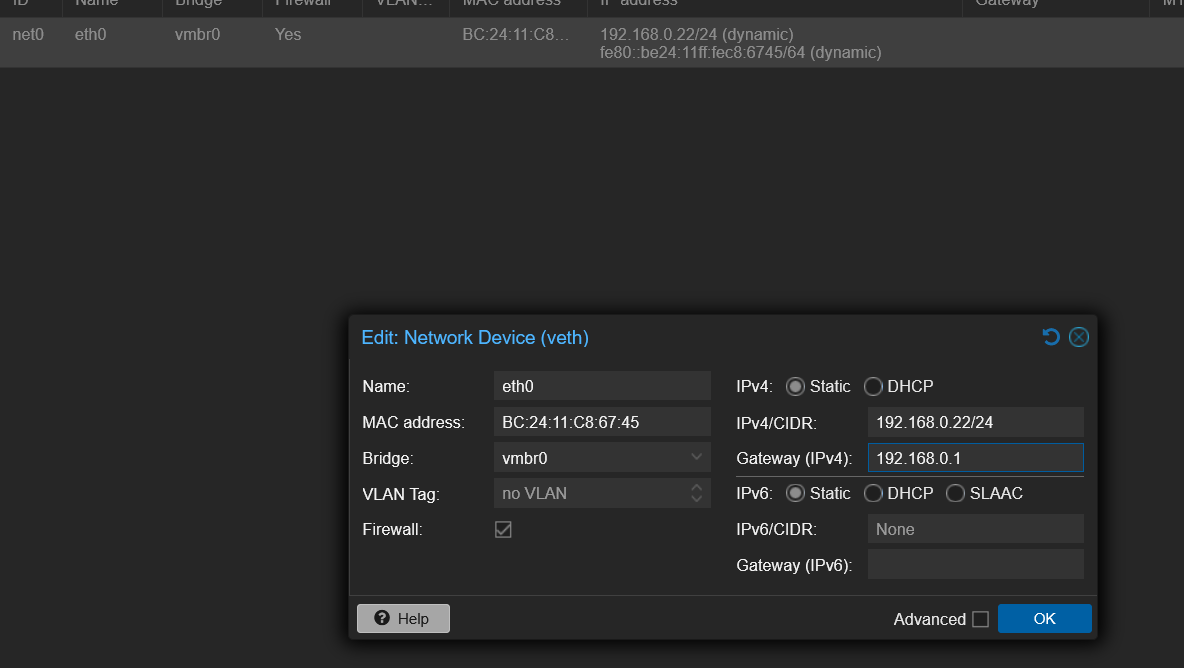The image size is (1184, 668).
Task: Select IPv4 DHCP radio button
Action: pyautogui.click(x=873, y=386)
